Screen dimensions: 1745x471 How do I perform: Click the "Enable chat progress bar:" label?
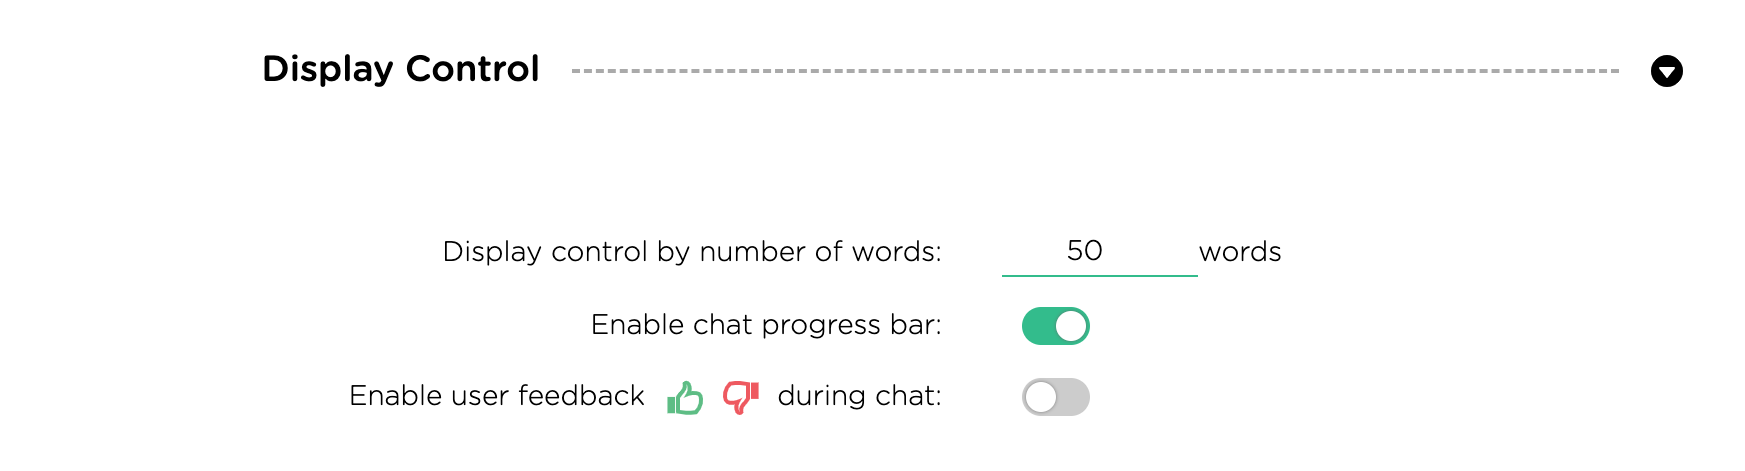766,325
